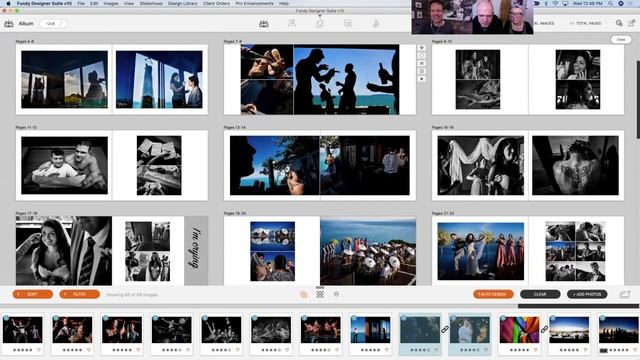Viewport: 640px width, 360px height.
Task: Click the horizontal filmstrip scrollbar thumb
Action: point(578,306)
